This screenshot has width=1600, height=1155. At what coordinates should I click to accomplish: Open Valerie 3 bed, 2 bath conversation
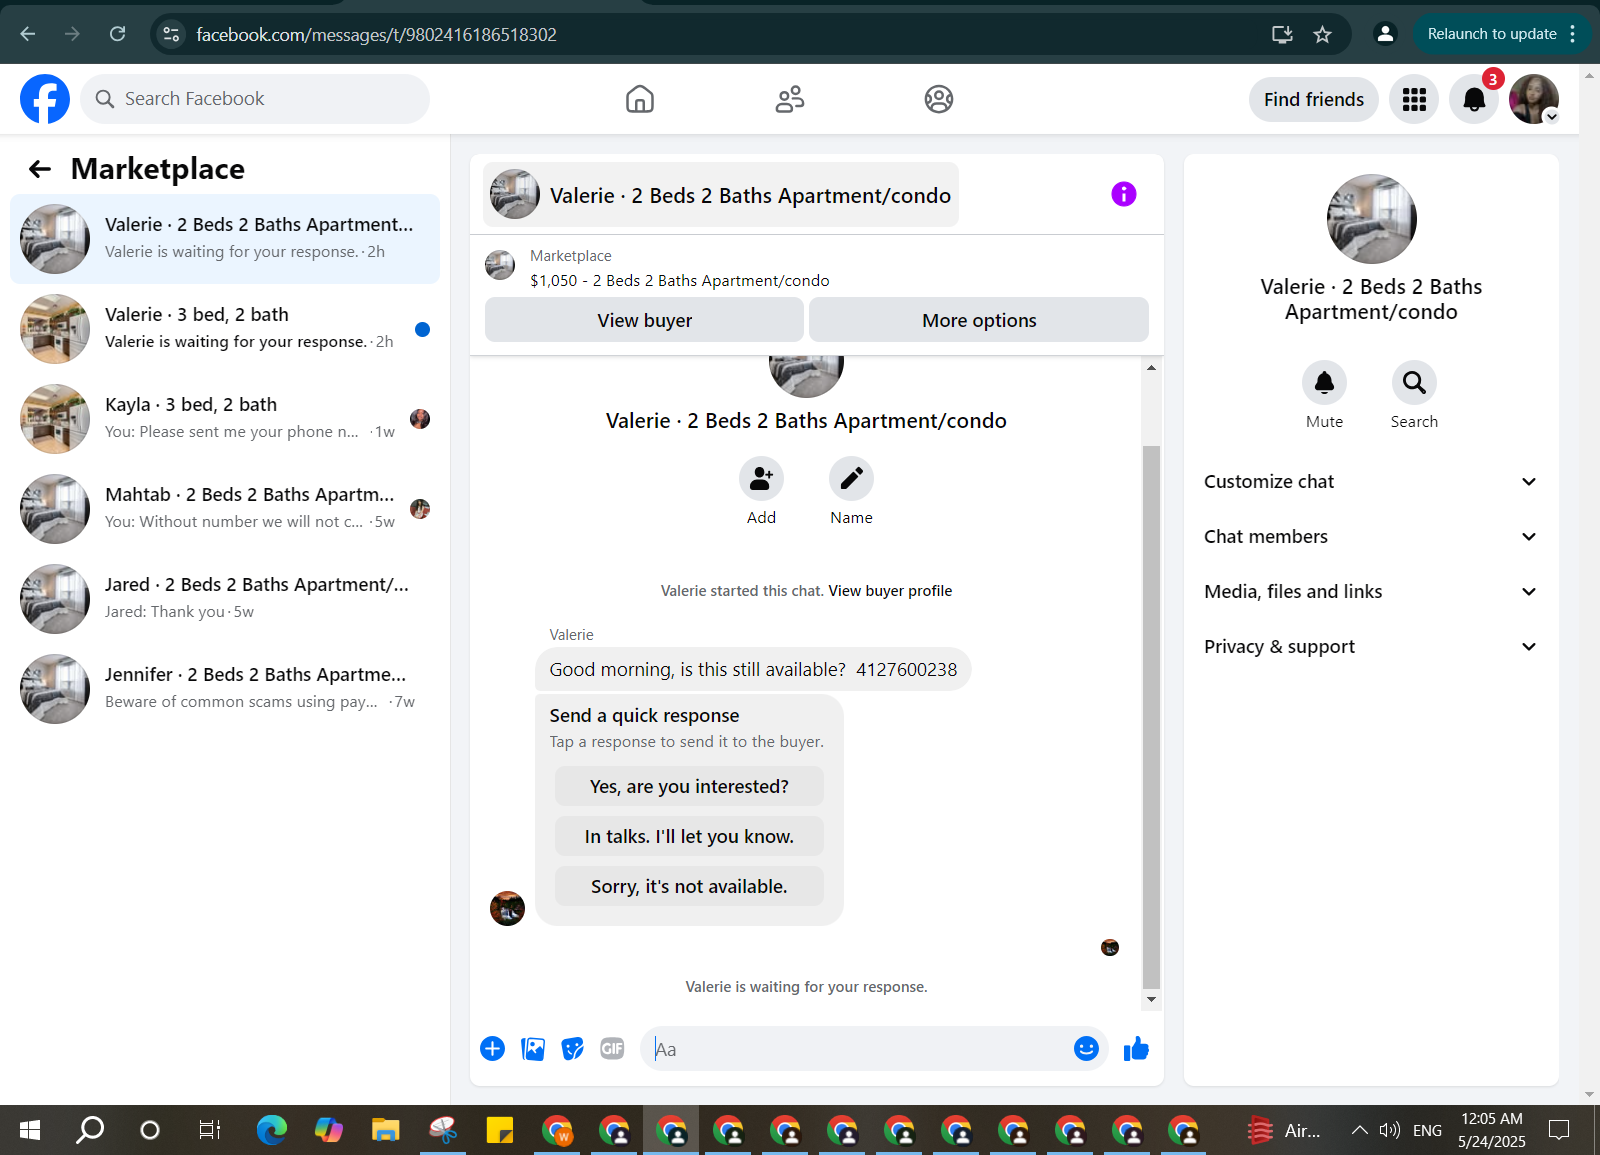coord(225,329)
